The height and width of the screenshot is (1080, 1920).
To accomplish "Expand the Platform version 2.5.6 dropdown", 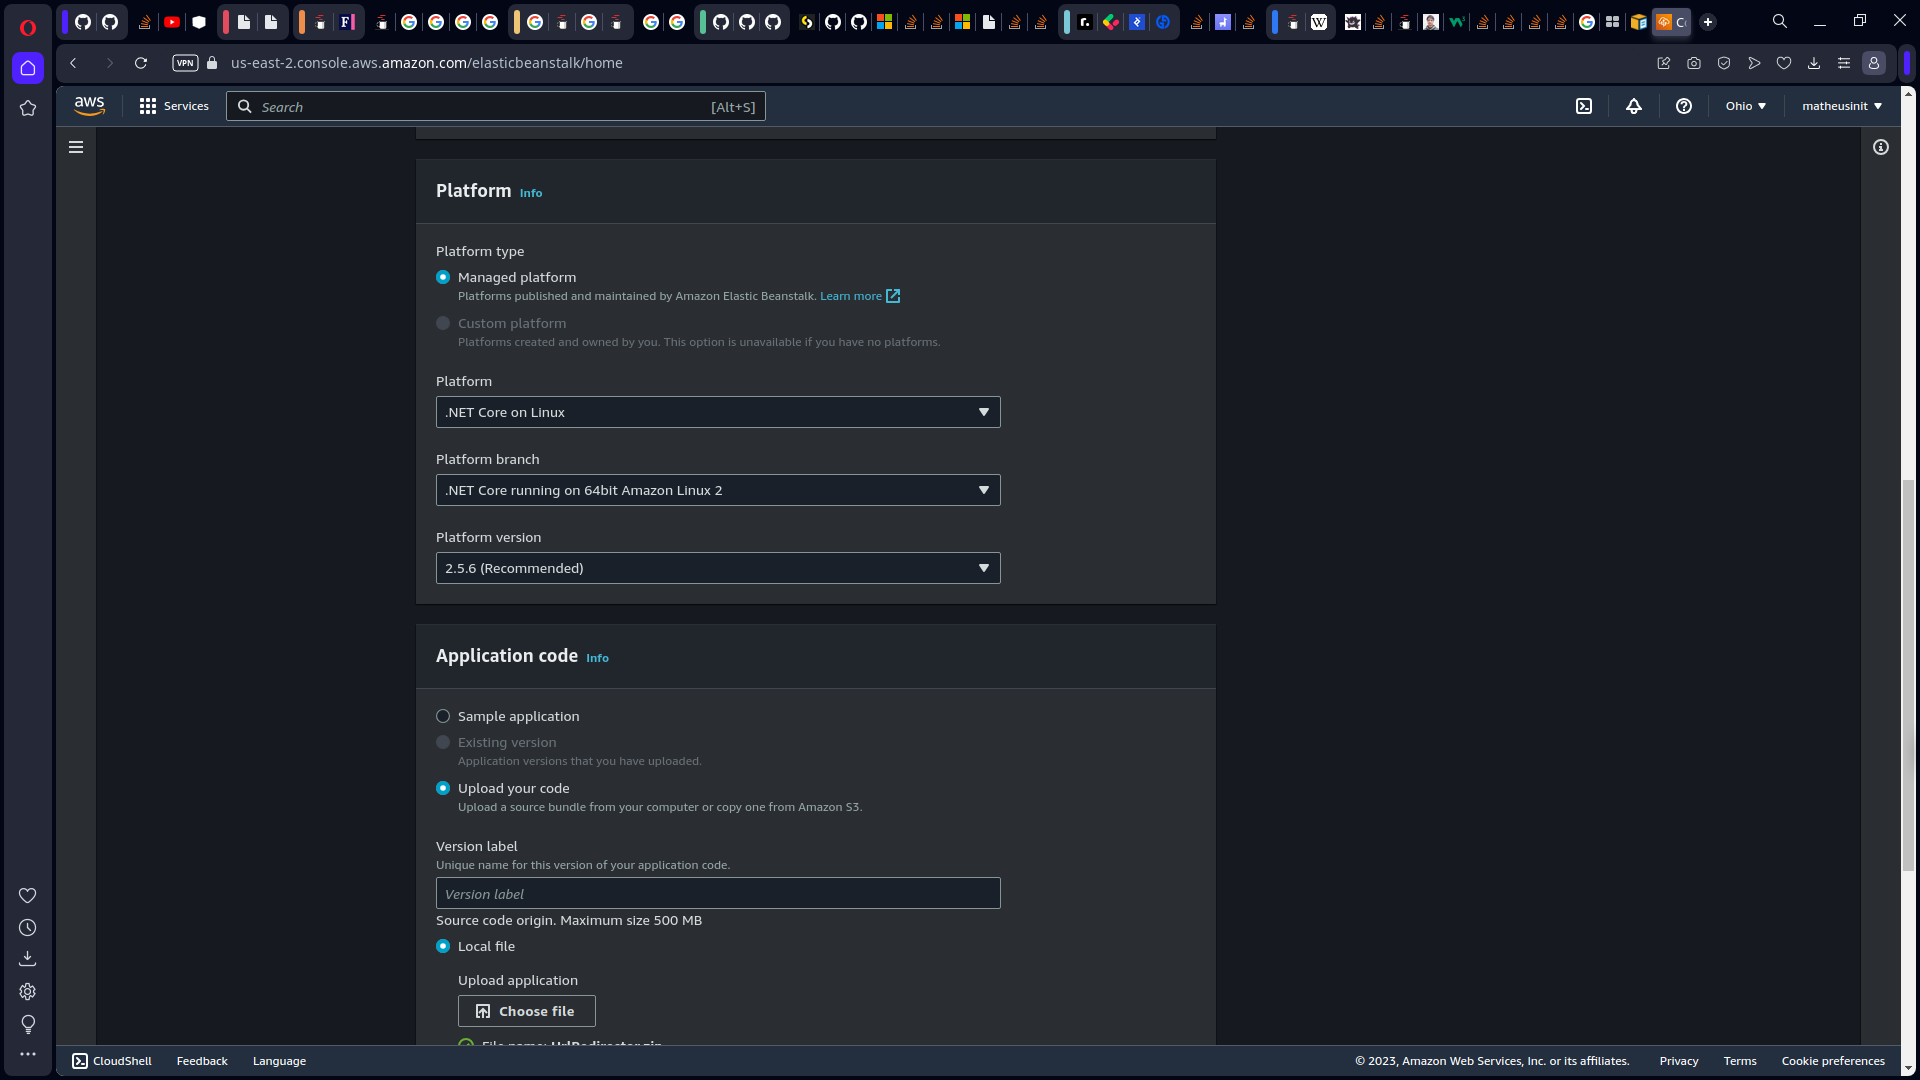I will click(717, 567).
